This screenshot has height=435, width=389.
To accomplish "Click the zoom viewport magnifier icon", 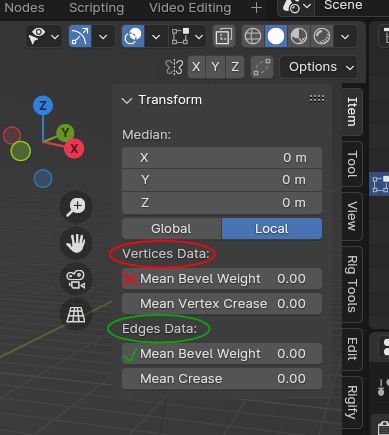I will point(76,207).
